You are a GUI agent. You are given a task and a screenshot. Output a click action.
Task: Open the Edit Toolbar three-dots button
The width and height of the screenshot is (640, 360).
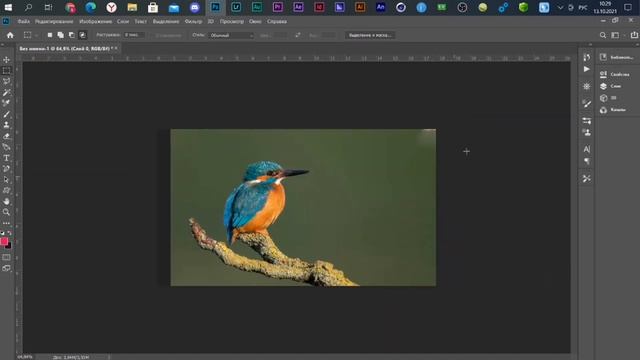6,223
